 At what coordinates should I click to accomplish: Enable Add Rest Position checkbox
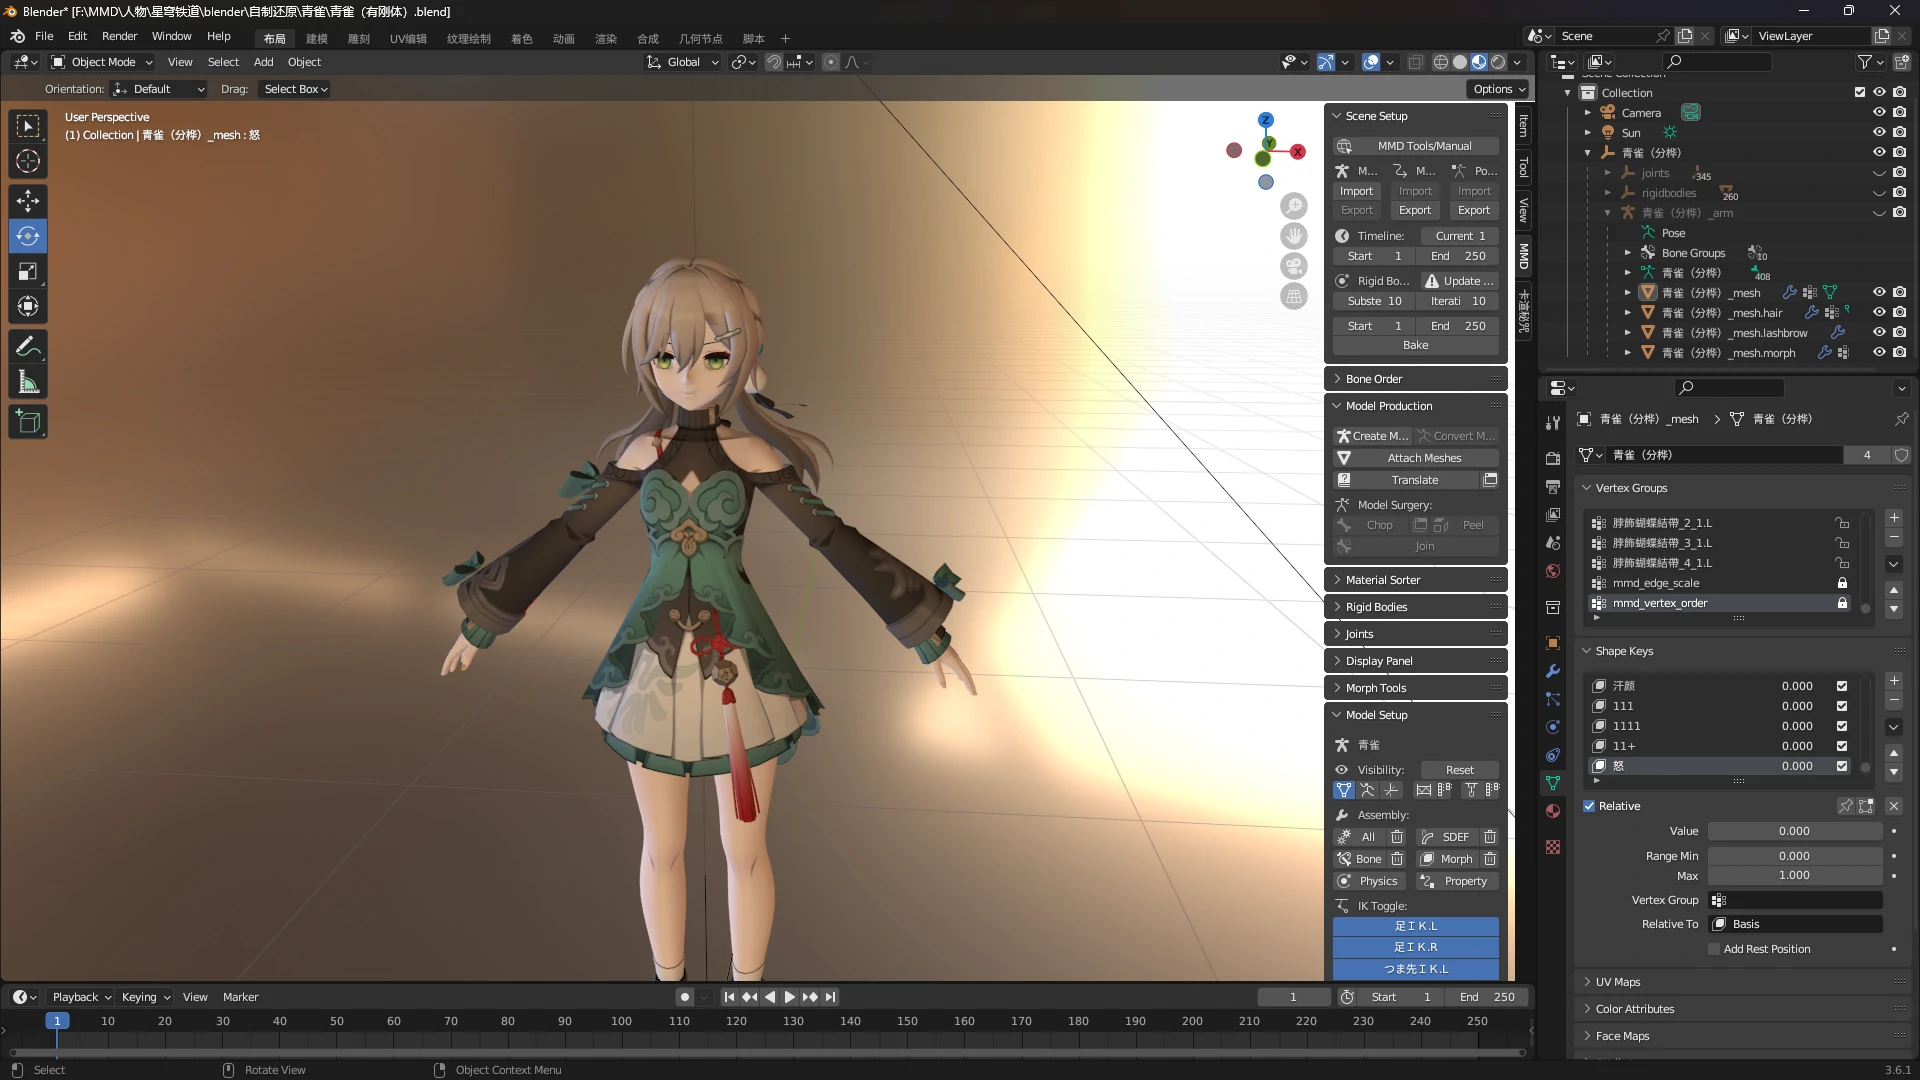click(1714, 949)
